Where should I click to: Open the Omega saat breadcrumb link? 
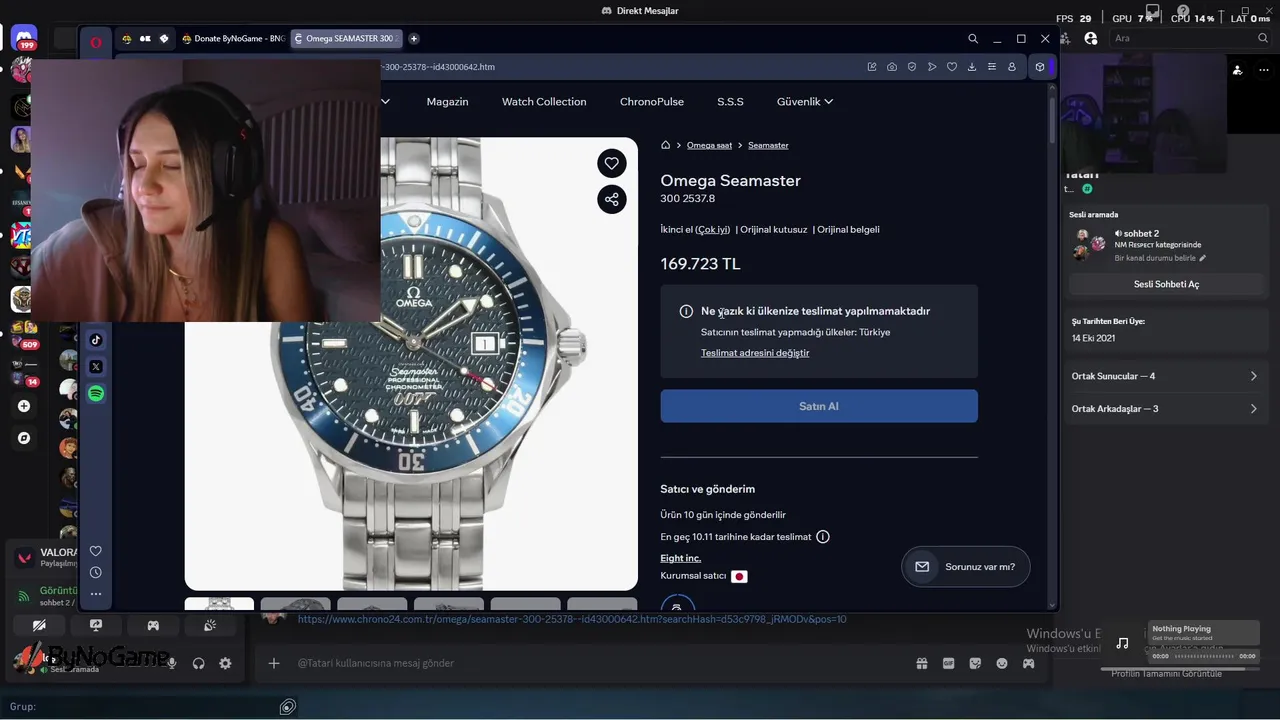(709, 145)
